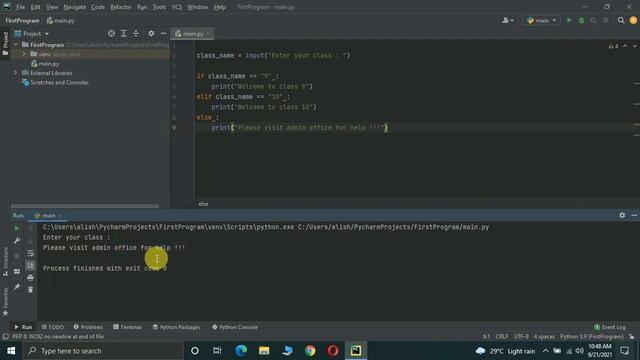
Task: Open Python 3.9 interpreter selector
Action: [591, 337]
